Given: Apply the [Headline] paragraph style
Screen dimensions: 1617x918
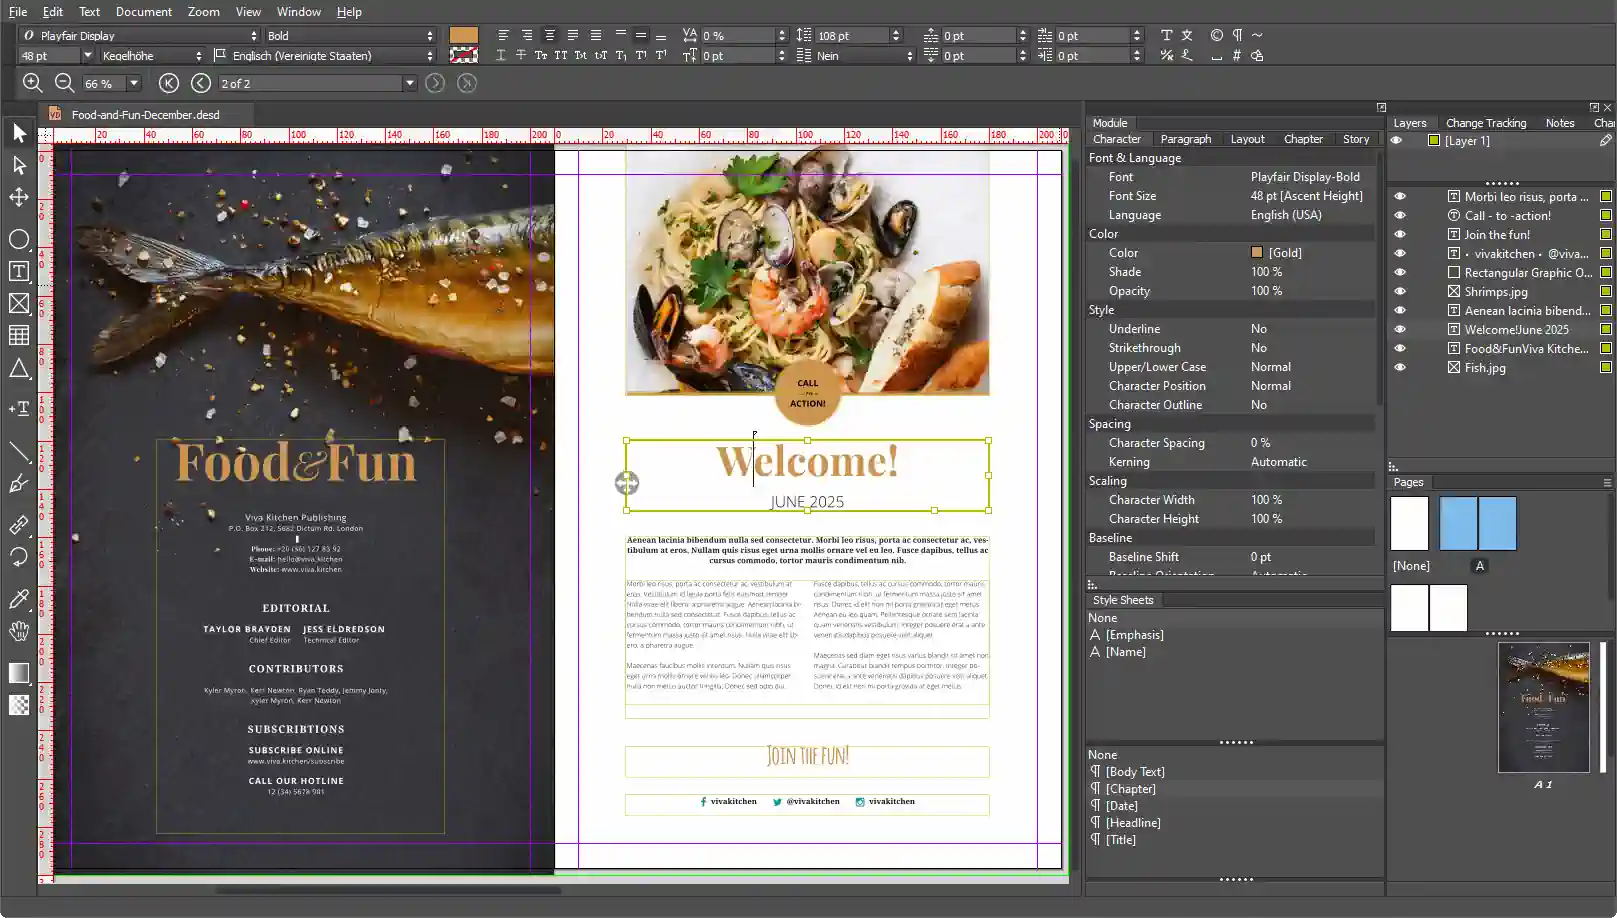Looking at the screenshot, I should coord(1133,822).
